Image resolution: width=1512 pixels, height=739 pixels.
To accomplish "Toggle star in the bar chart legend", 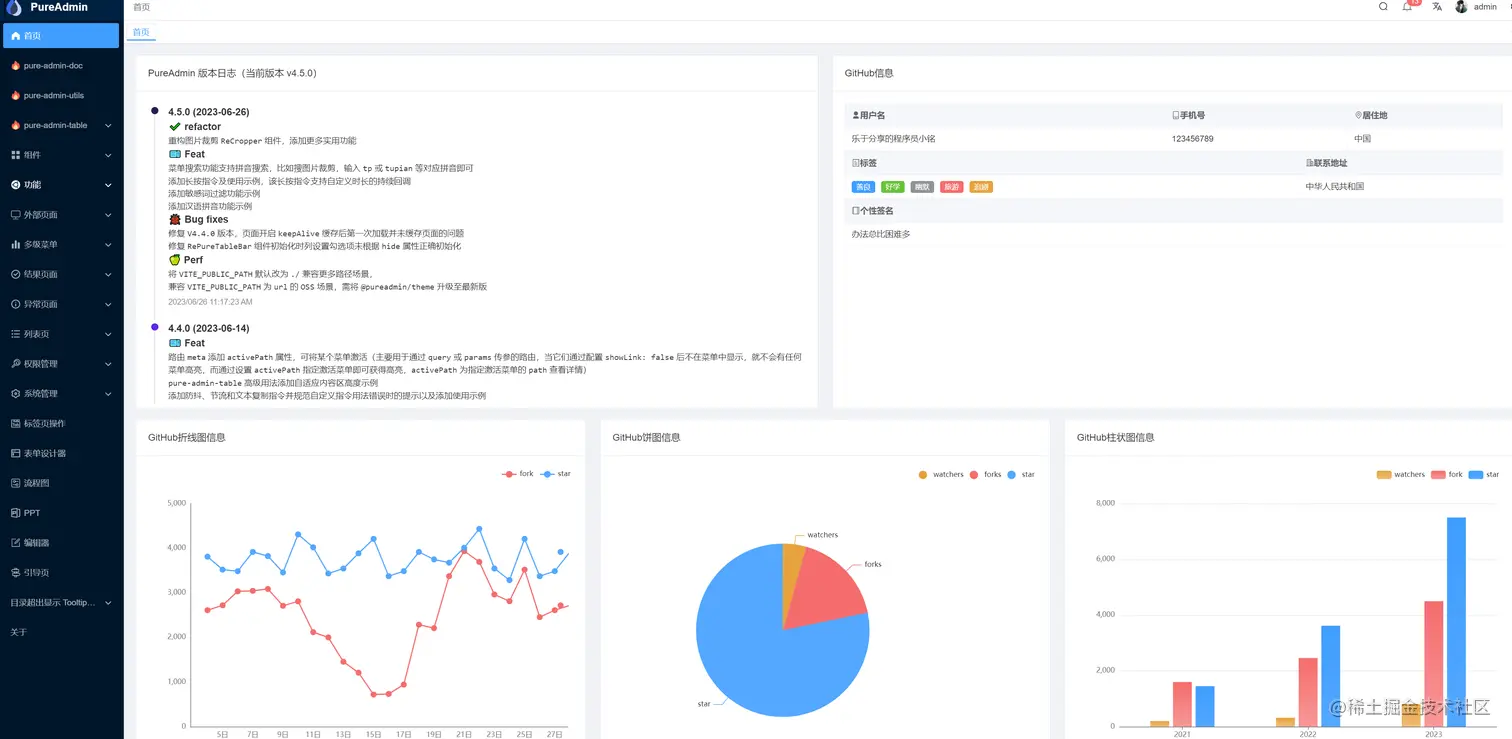I will point(1484,475).
